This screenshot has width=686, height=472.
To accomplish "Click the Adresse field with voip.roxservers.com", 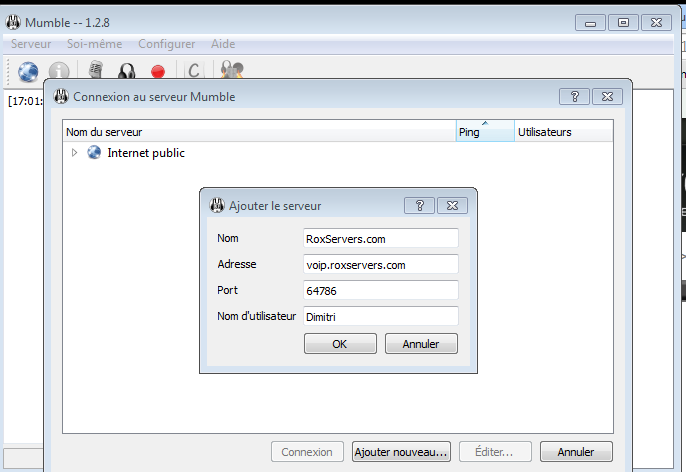I will (381, 264).
